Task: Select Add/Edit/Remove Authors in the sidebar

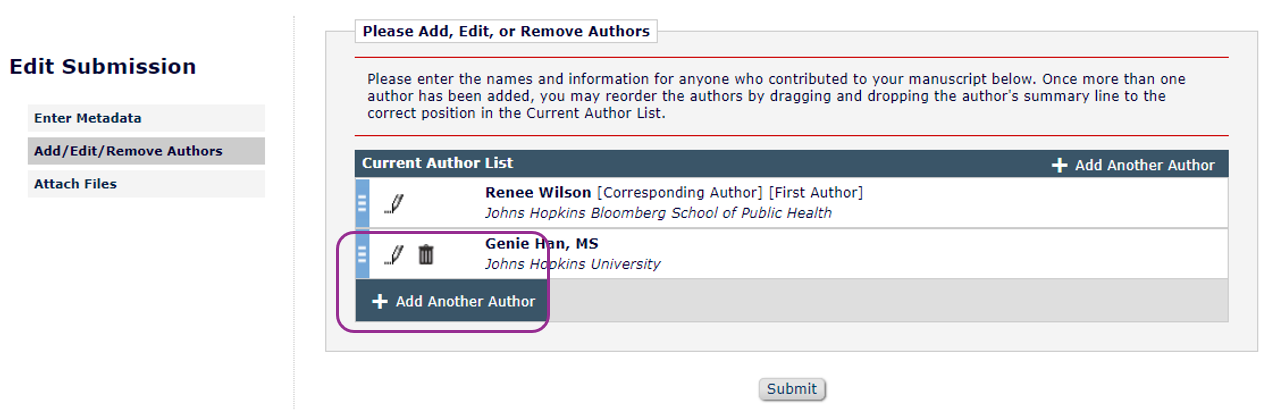Action: click(x=128, y=151)
